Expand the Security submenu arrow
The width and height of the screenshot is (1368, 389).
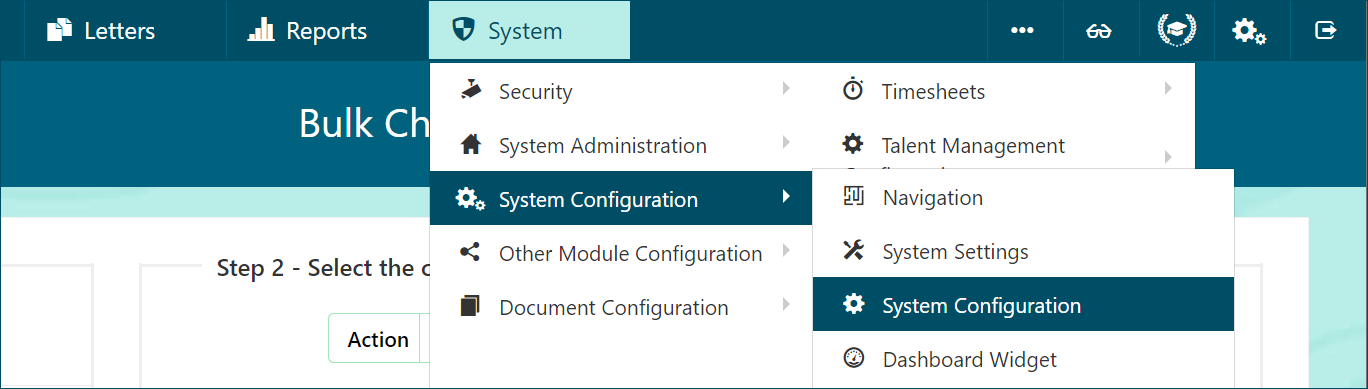tap(786, 89)
